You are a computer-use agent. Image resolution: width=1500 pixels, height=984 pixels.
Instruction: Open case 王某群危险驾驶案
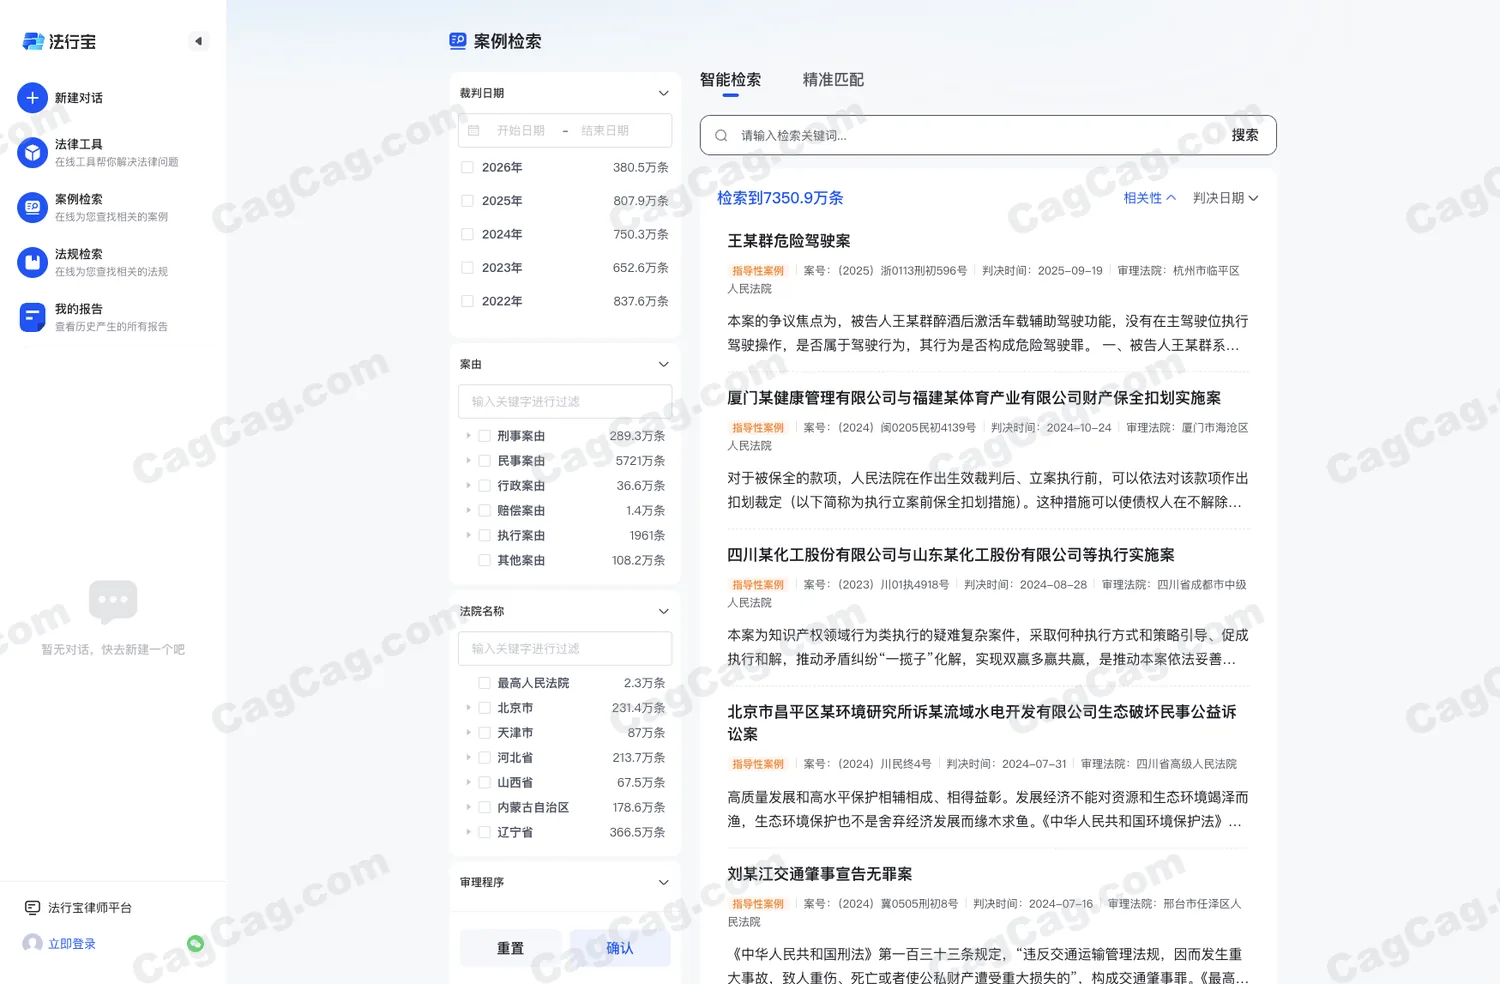click(789, 241)
